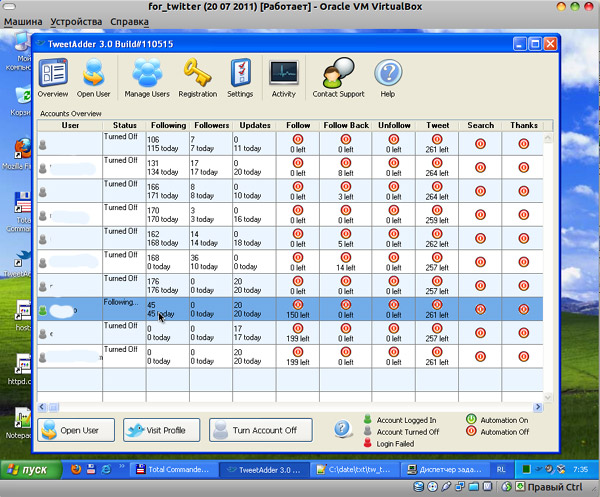
Task: Click the RL language indicator in the tray
Action: 501,469
